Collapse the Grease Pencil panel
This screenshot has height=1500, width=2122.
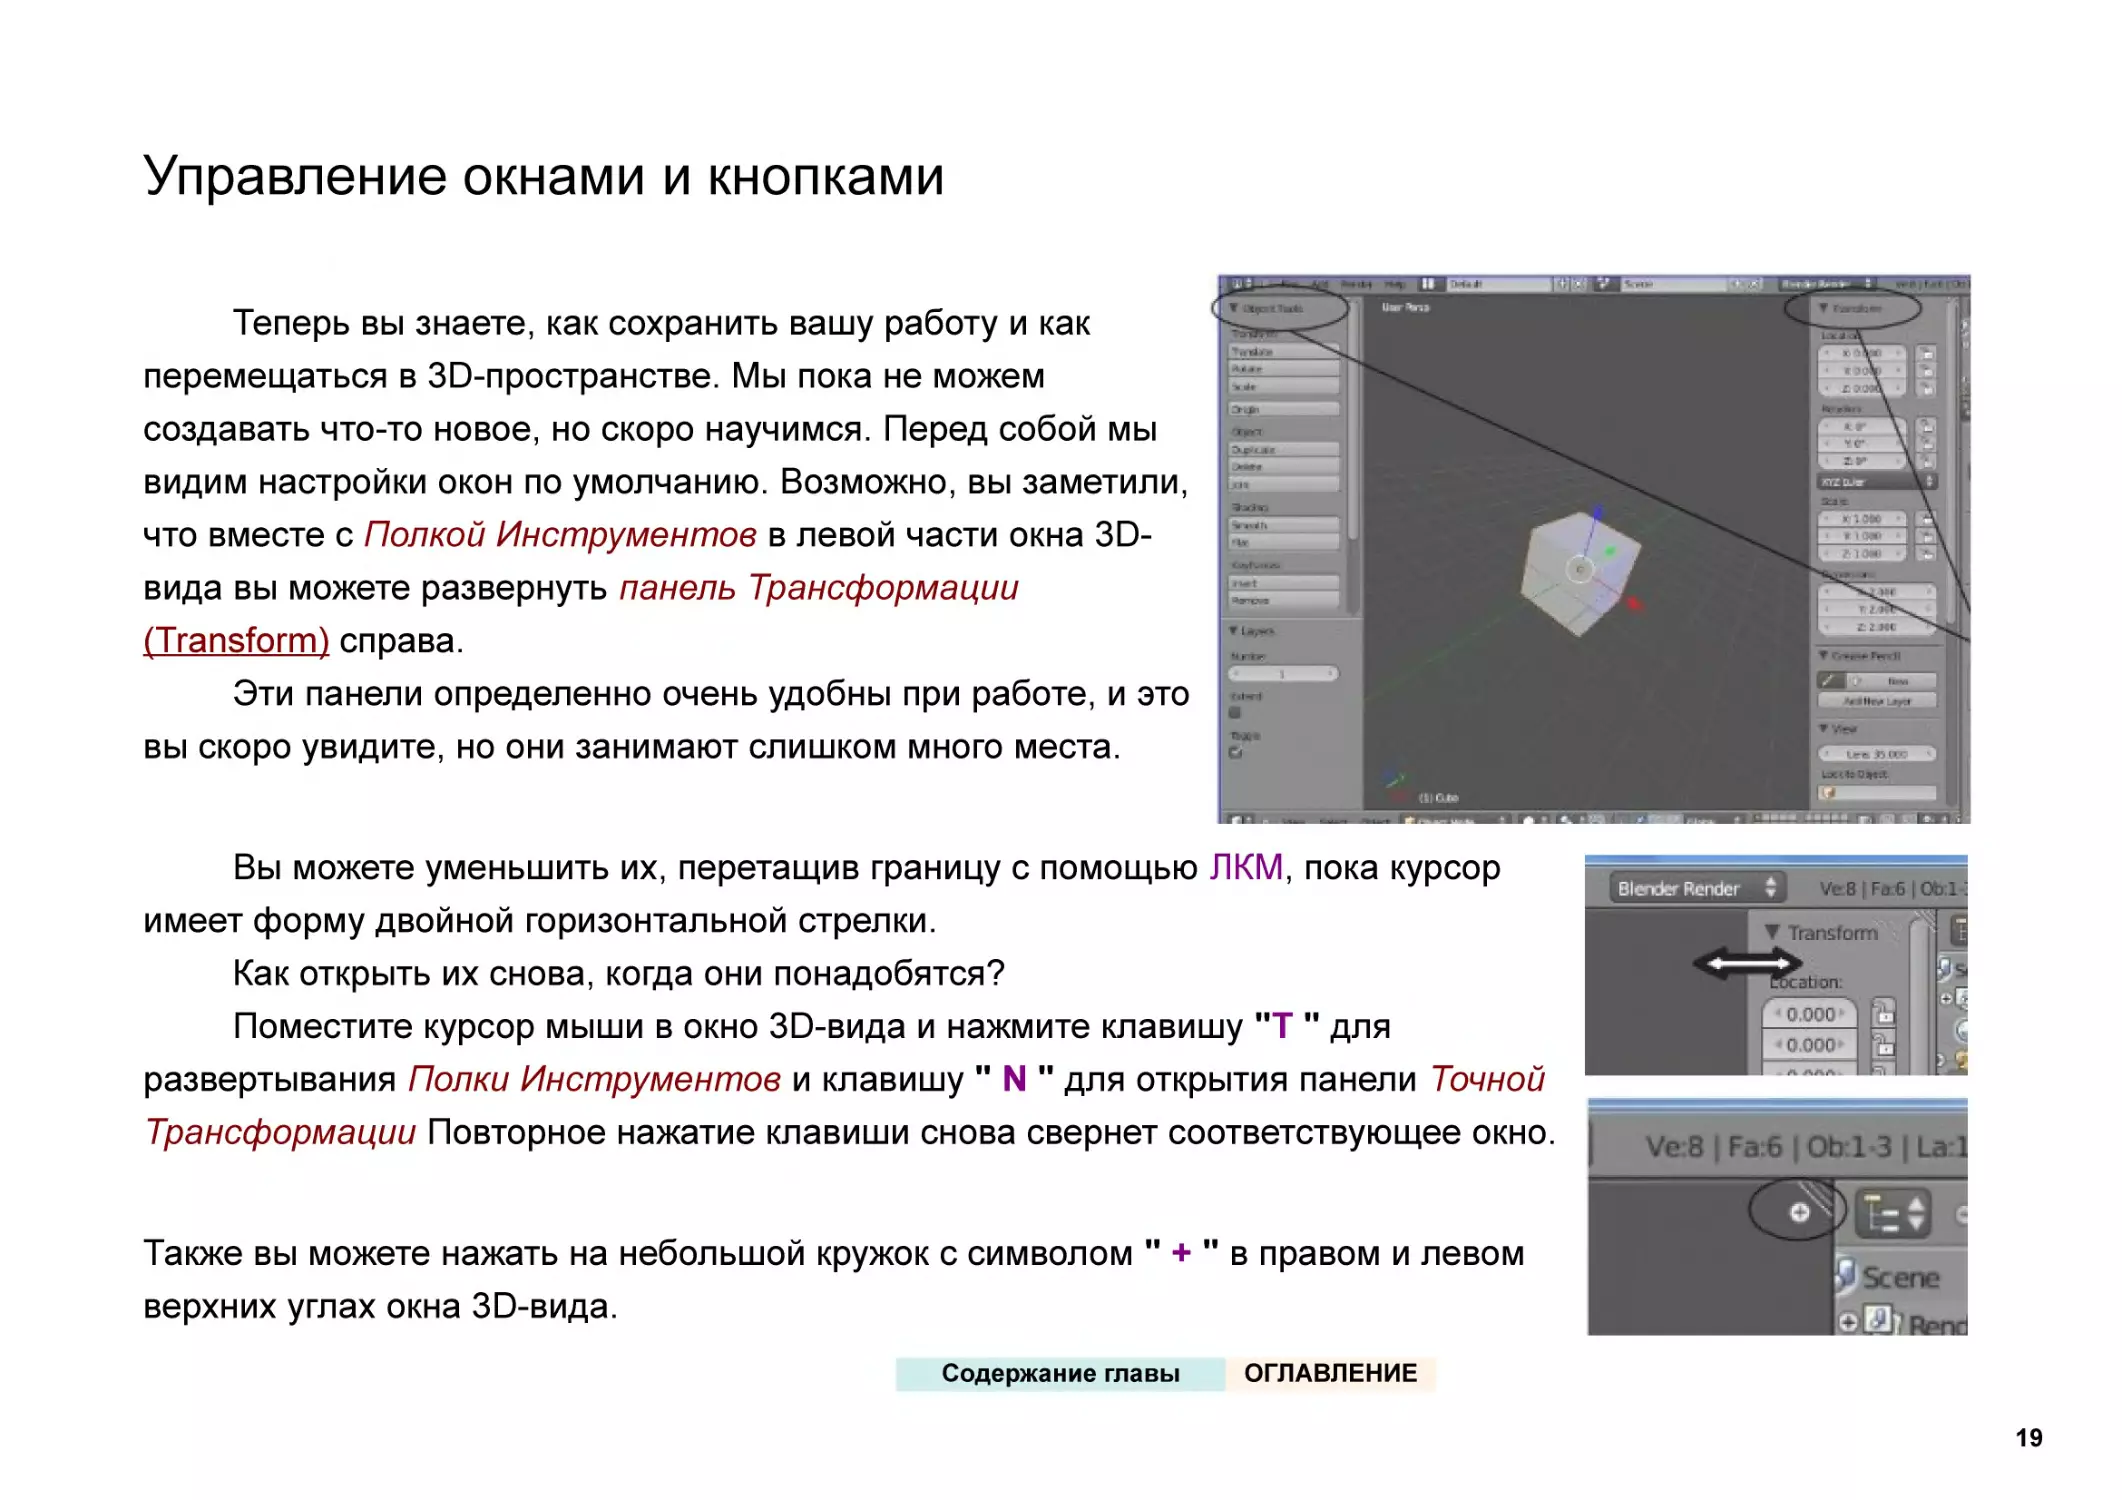point(1824,656)
